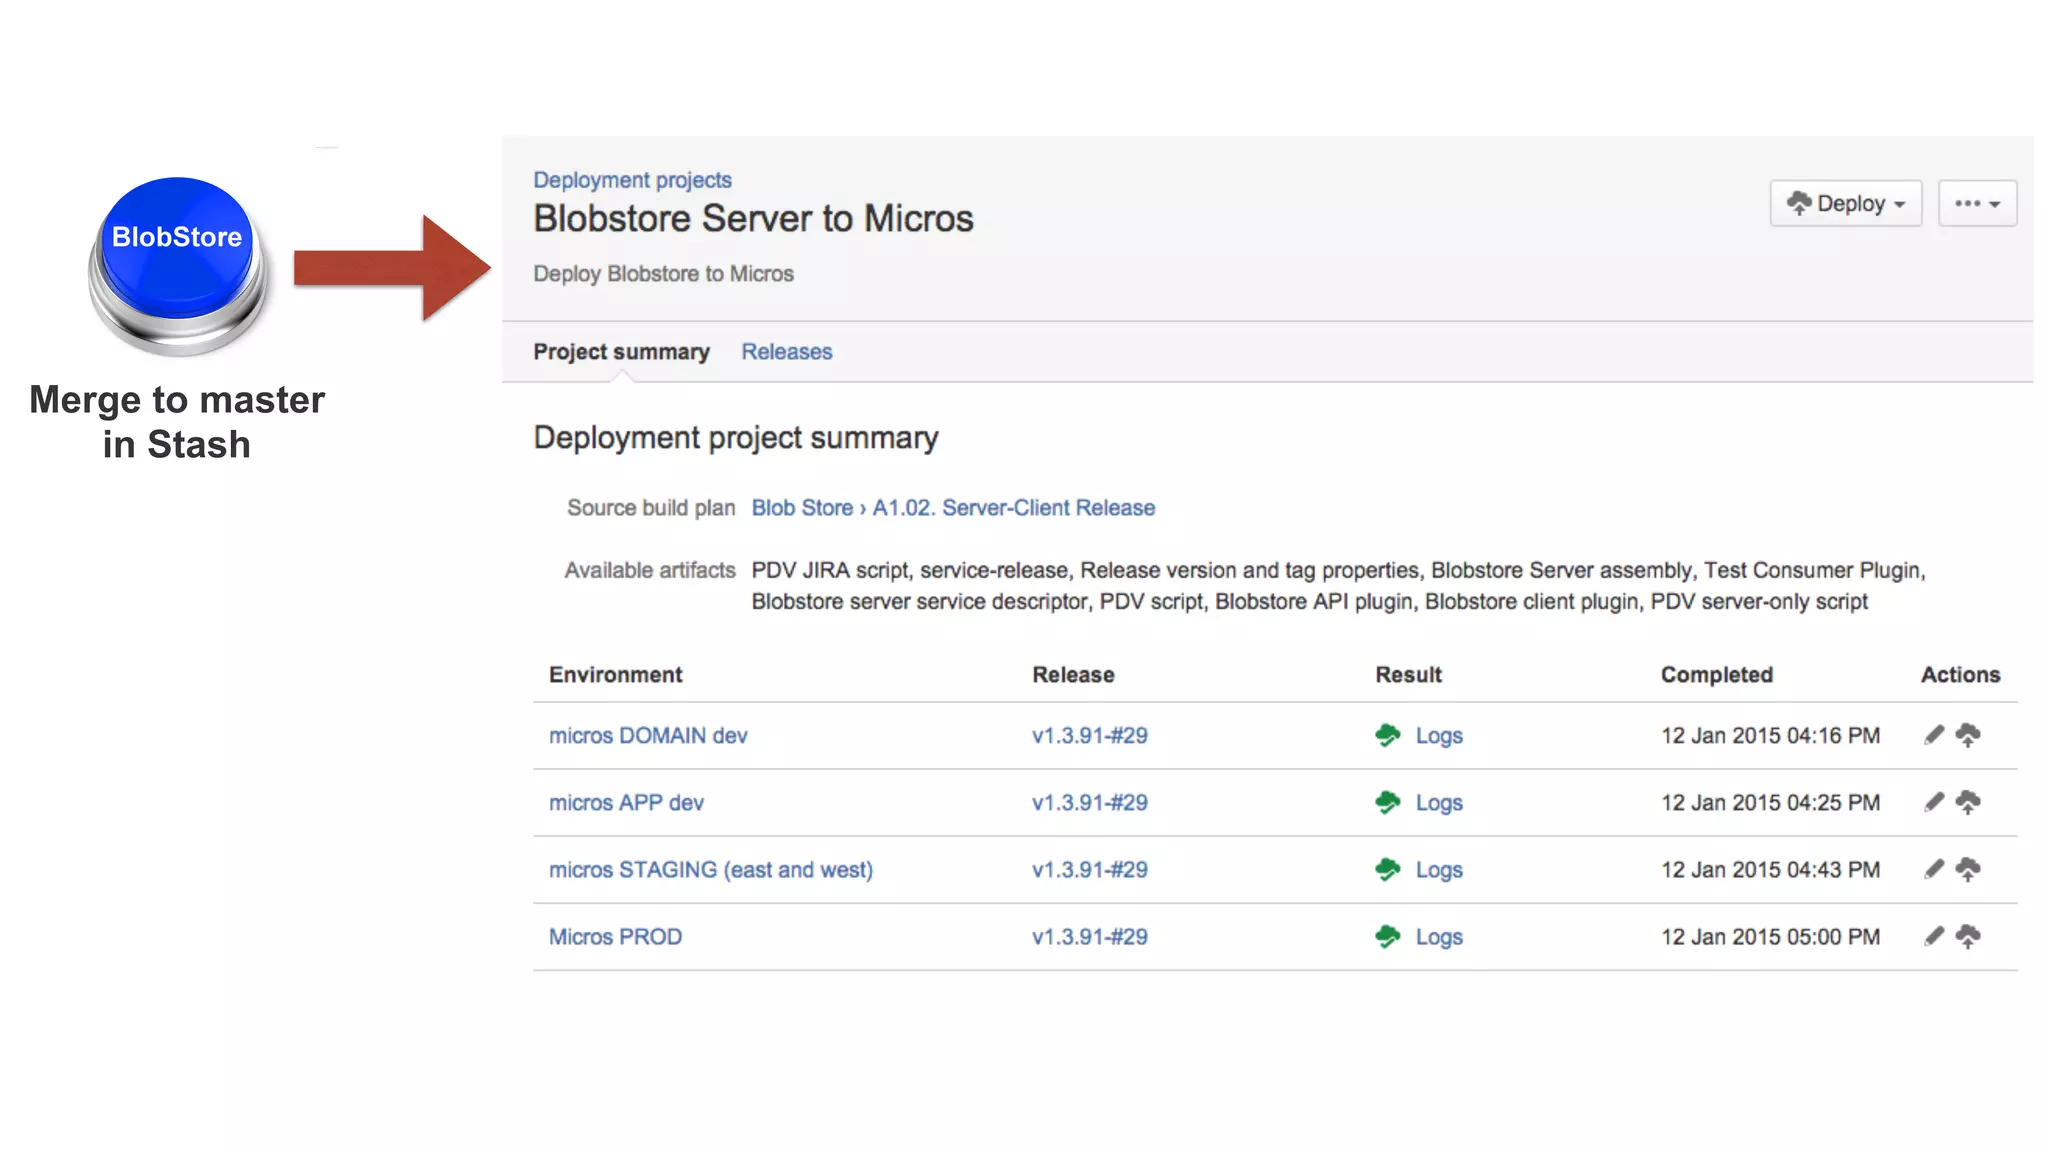Open Logs for micros STAGING environment
This screenshot has width=2048, height=1152.
(1438, 870)
